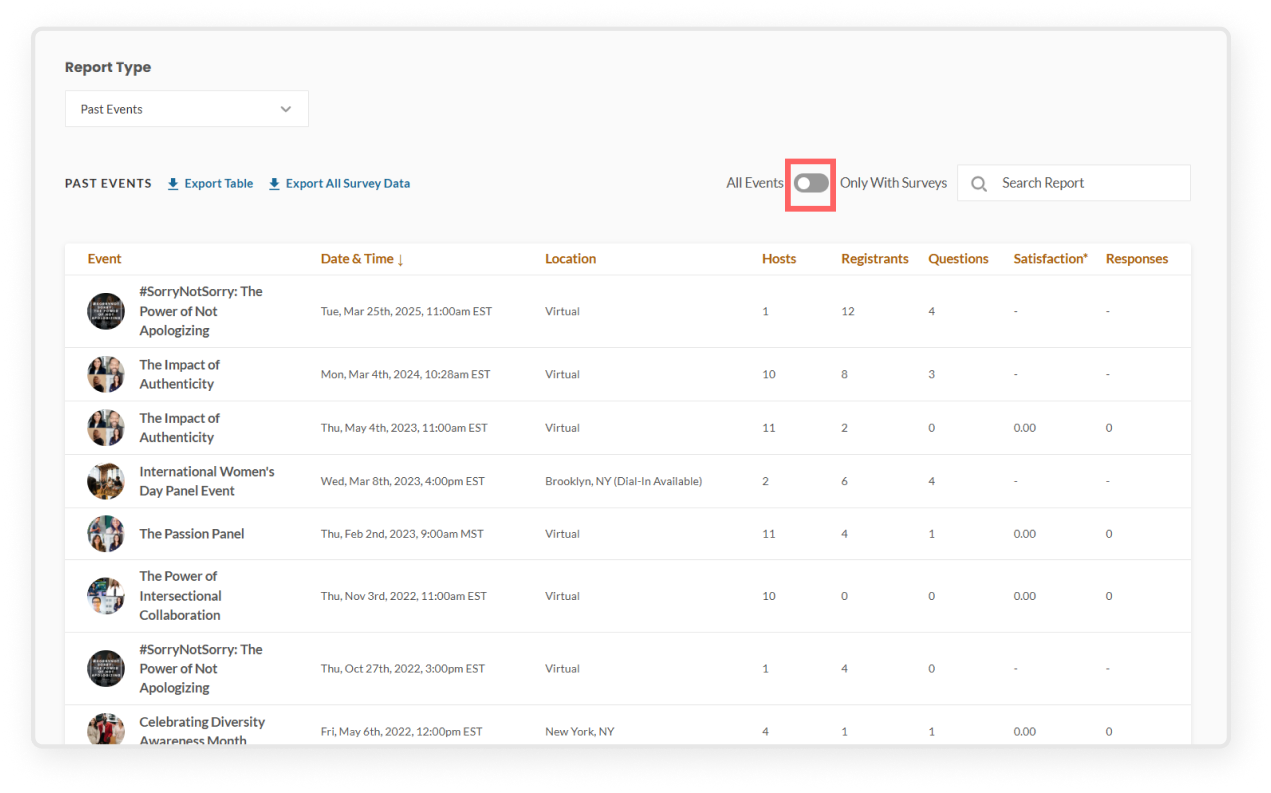Click date Wed, Mar 8th, 2023, 4:00pm EST
The image size is (1271, 793).
point(403,482)
